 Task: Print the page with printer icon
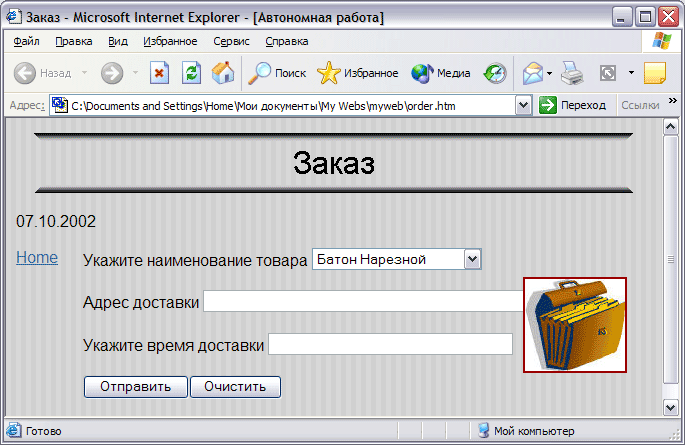(x=572, y=73)
